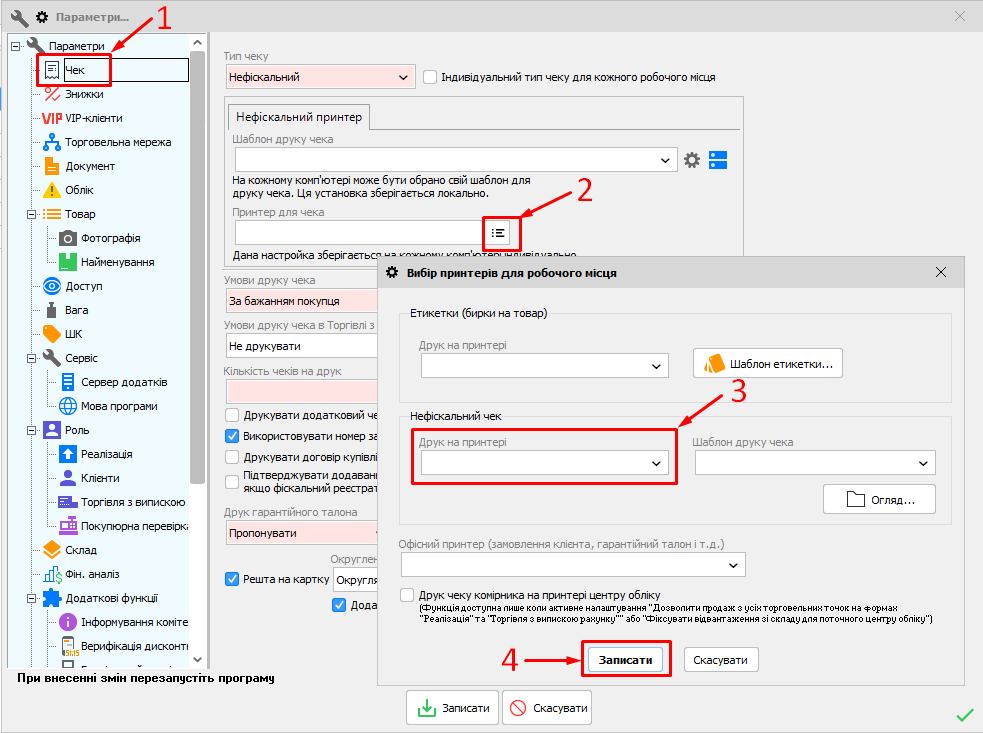Click the gear icon beside receipt template
The image size is (983, 733).
[x=691, y=159]
